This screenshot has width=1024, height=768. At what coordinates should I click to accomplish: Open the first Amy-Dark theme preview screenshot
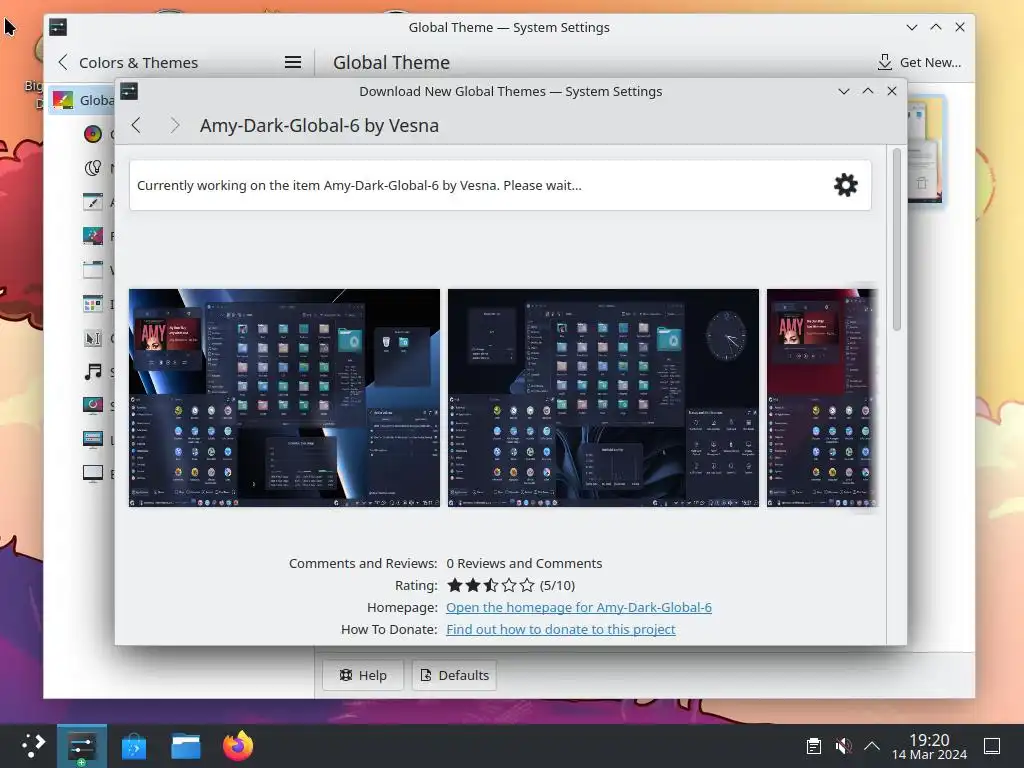tap(284, 398)
